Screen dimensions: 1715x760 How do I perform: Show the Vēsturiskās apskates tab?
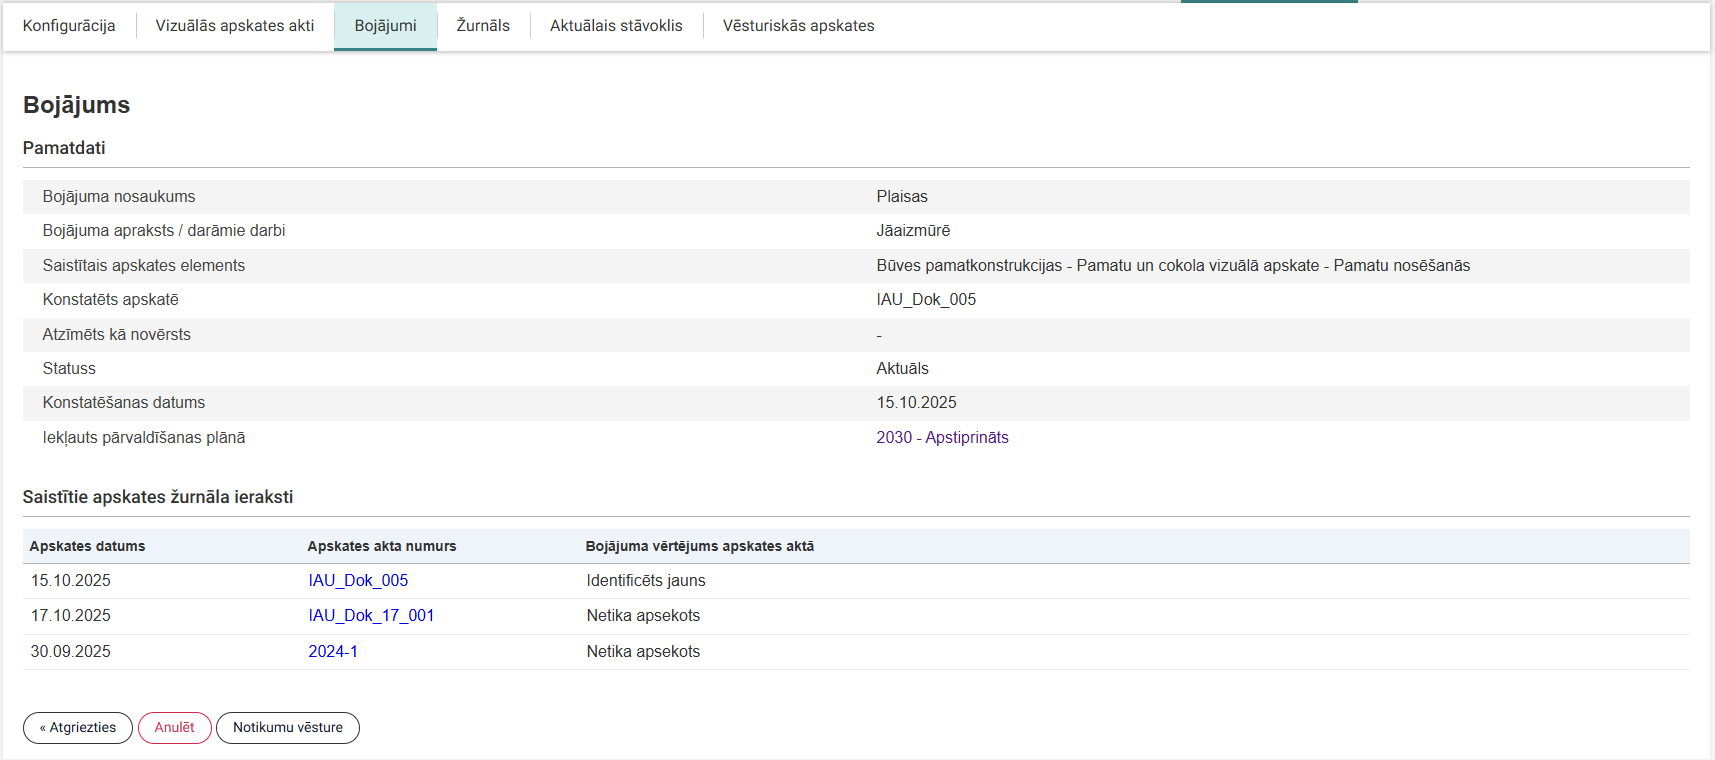click(x=798, y=26)
